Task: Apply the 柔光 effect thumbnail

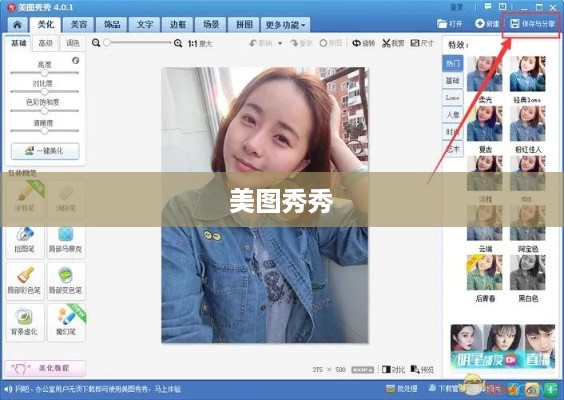Action: pos(485,74)
